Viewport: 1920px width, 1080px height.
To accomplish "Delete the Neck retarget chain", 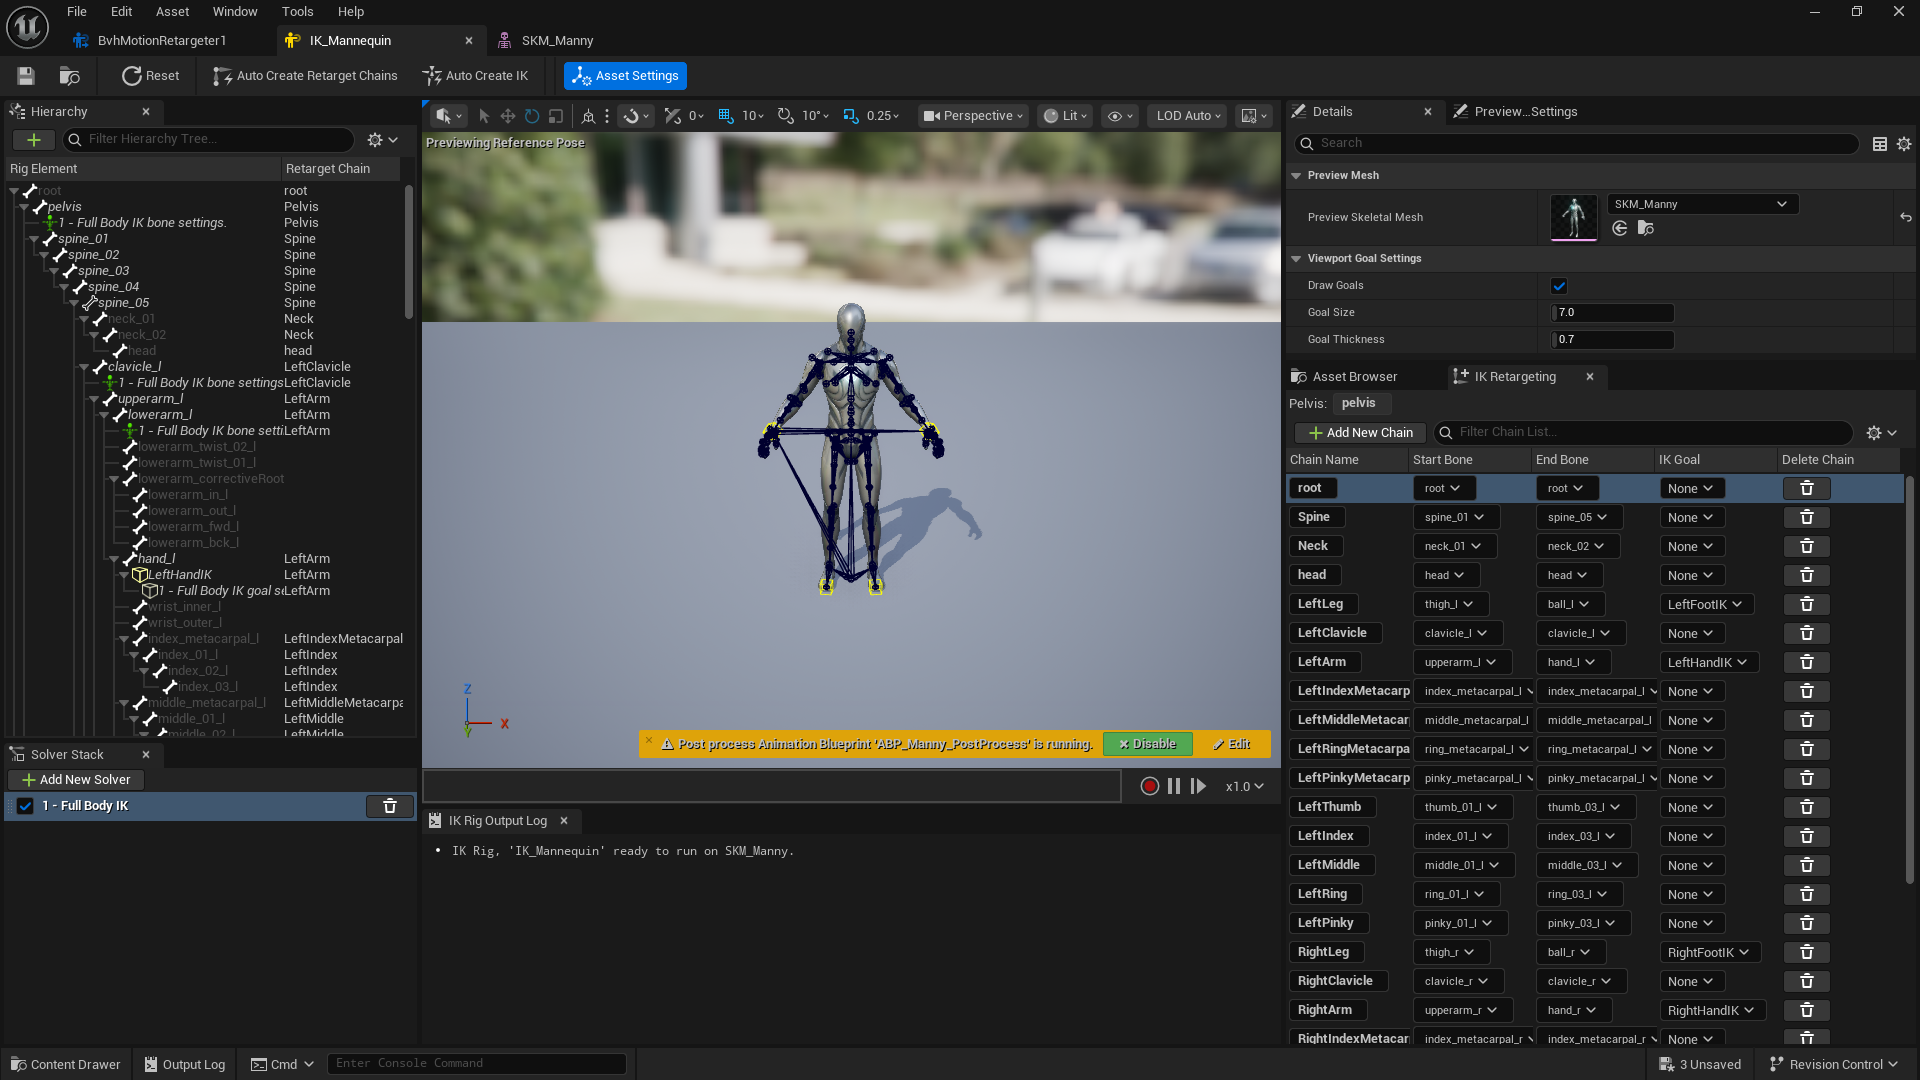I will 1807,546.
